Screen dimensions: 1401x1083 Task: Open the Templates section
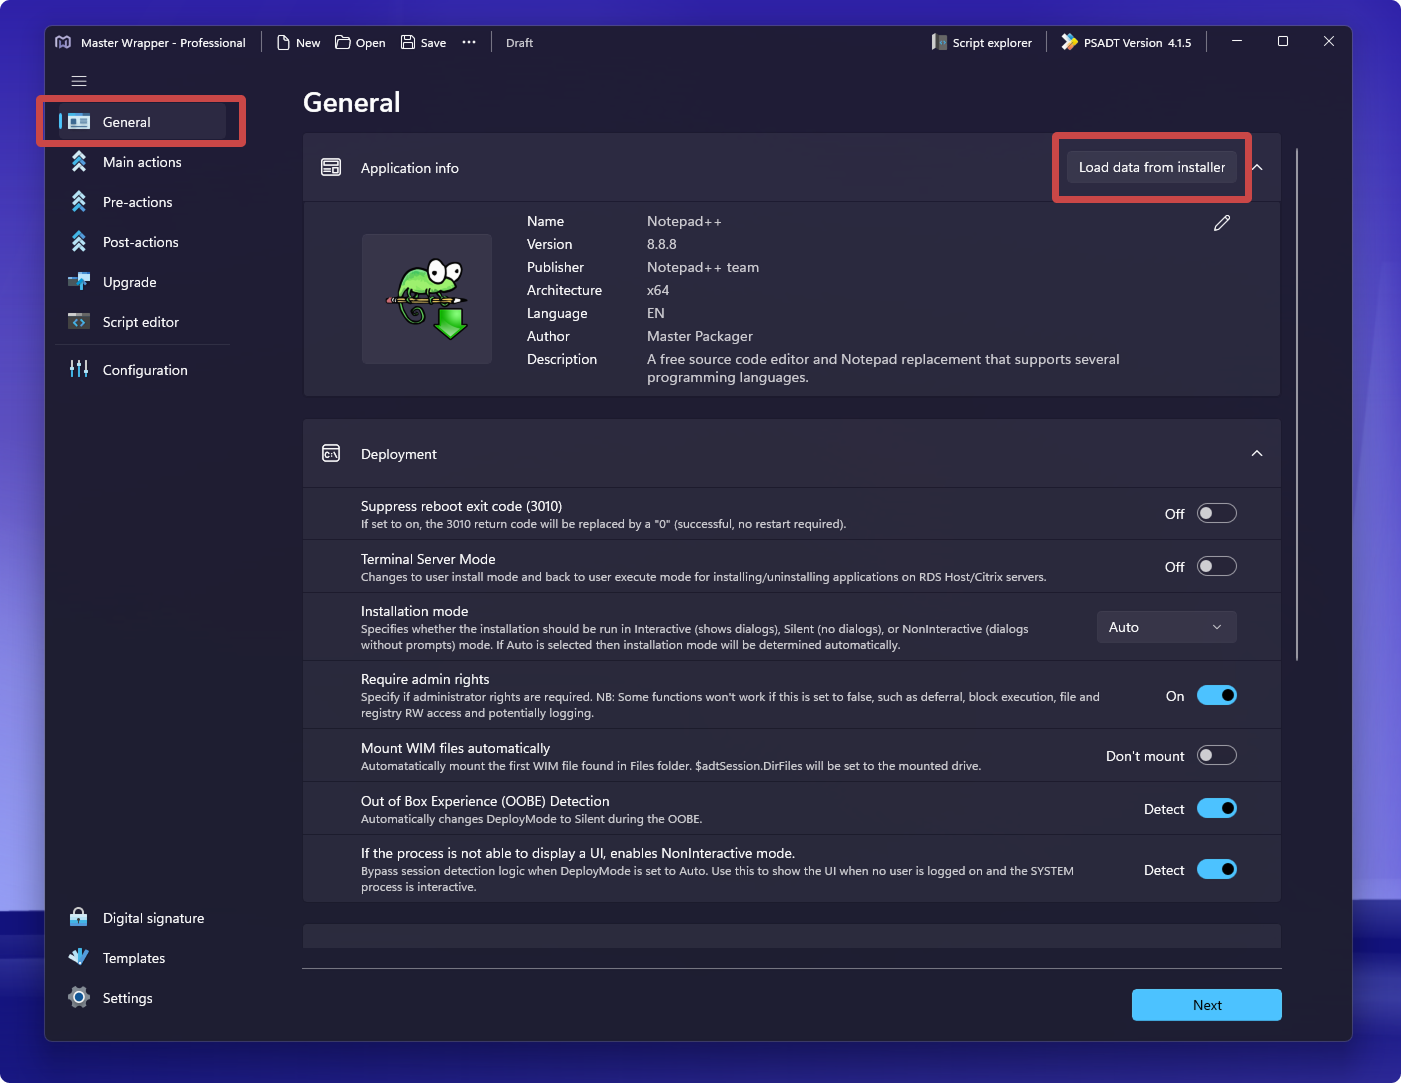click(133, 958)
